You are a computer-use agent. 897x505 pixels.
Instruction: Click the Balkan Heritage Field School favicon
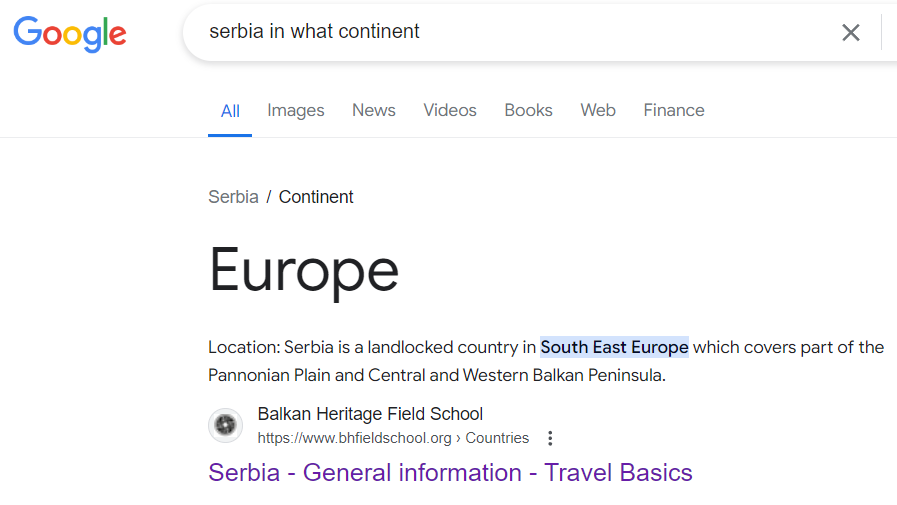pos(226,426)
